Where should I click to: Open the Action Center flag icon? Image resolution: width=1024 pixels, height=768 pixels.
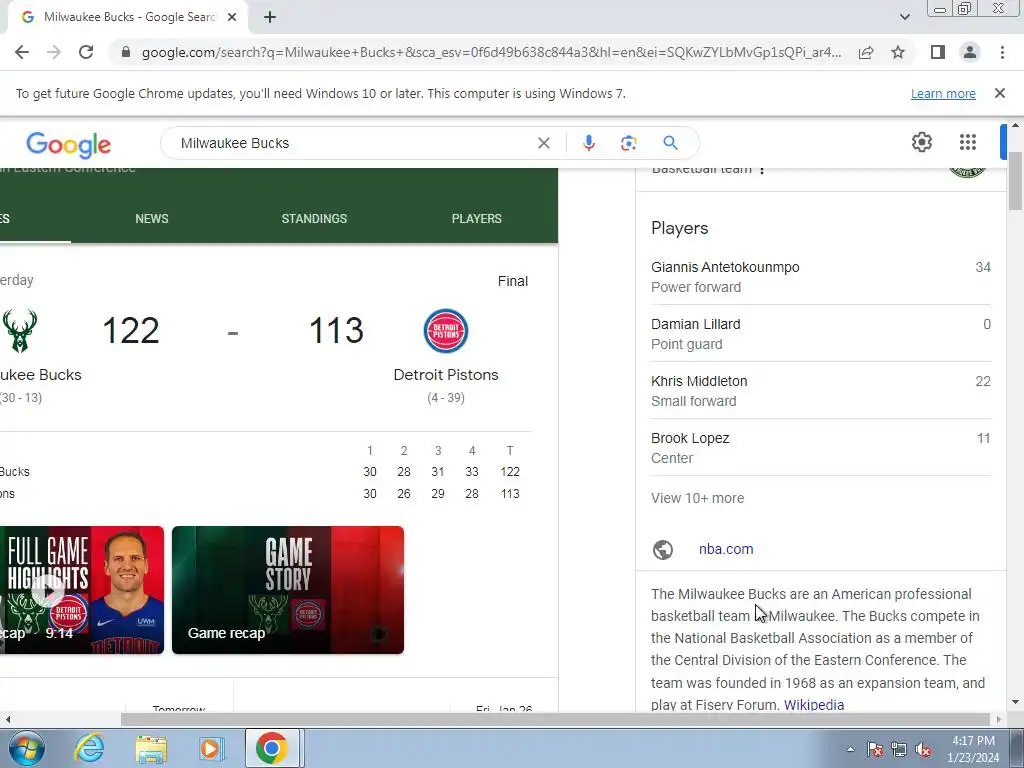(875, 749)
